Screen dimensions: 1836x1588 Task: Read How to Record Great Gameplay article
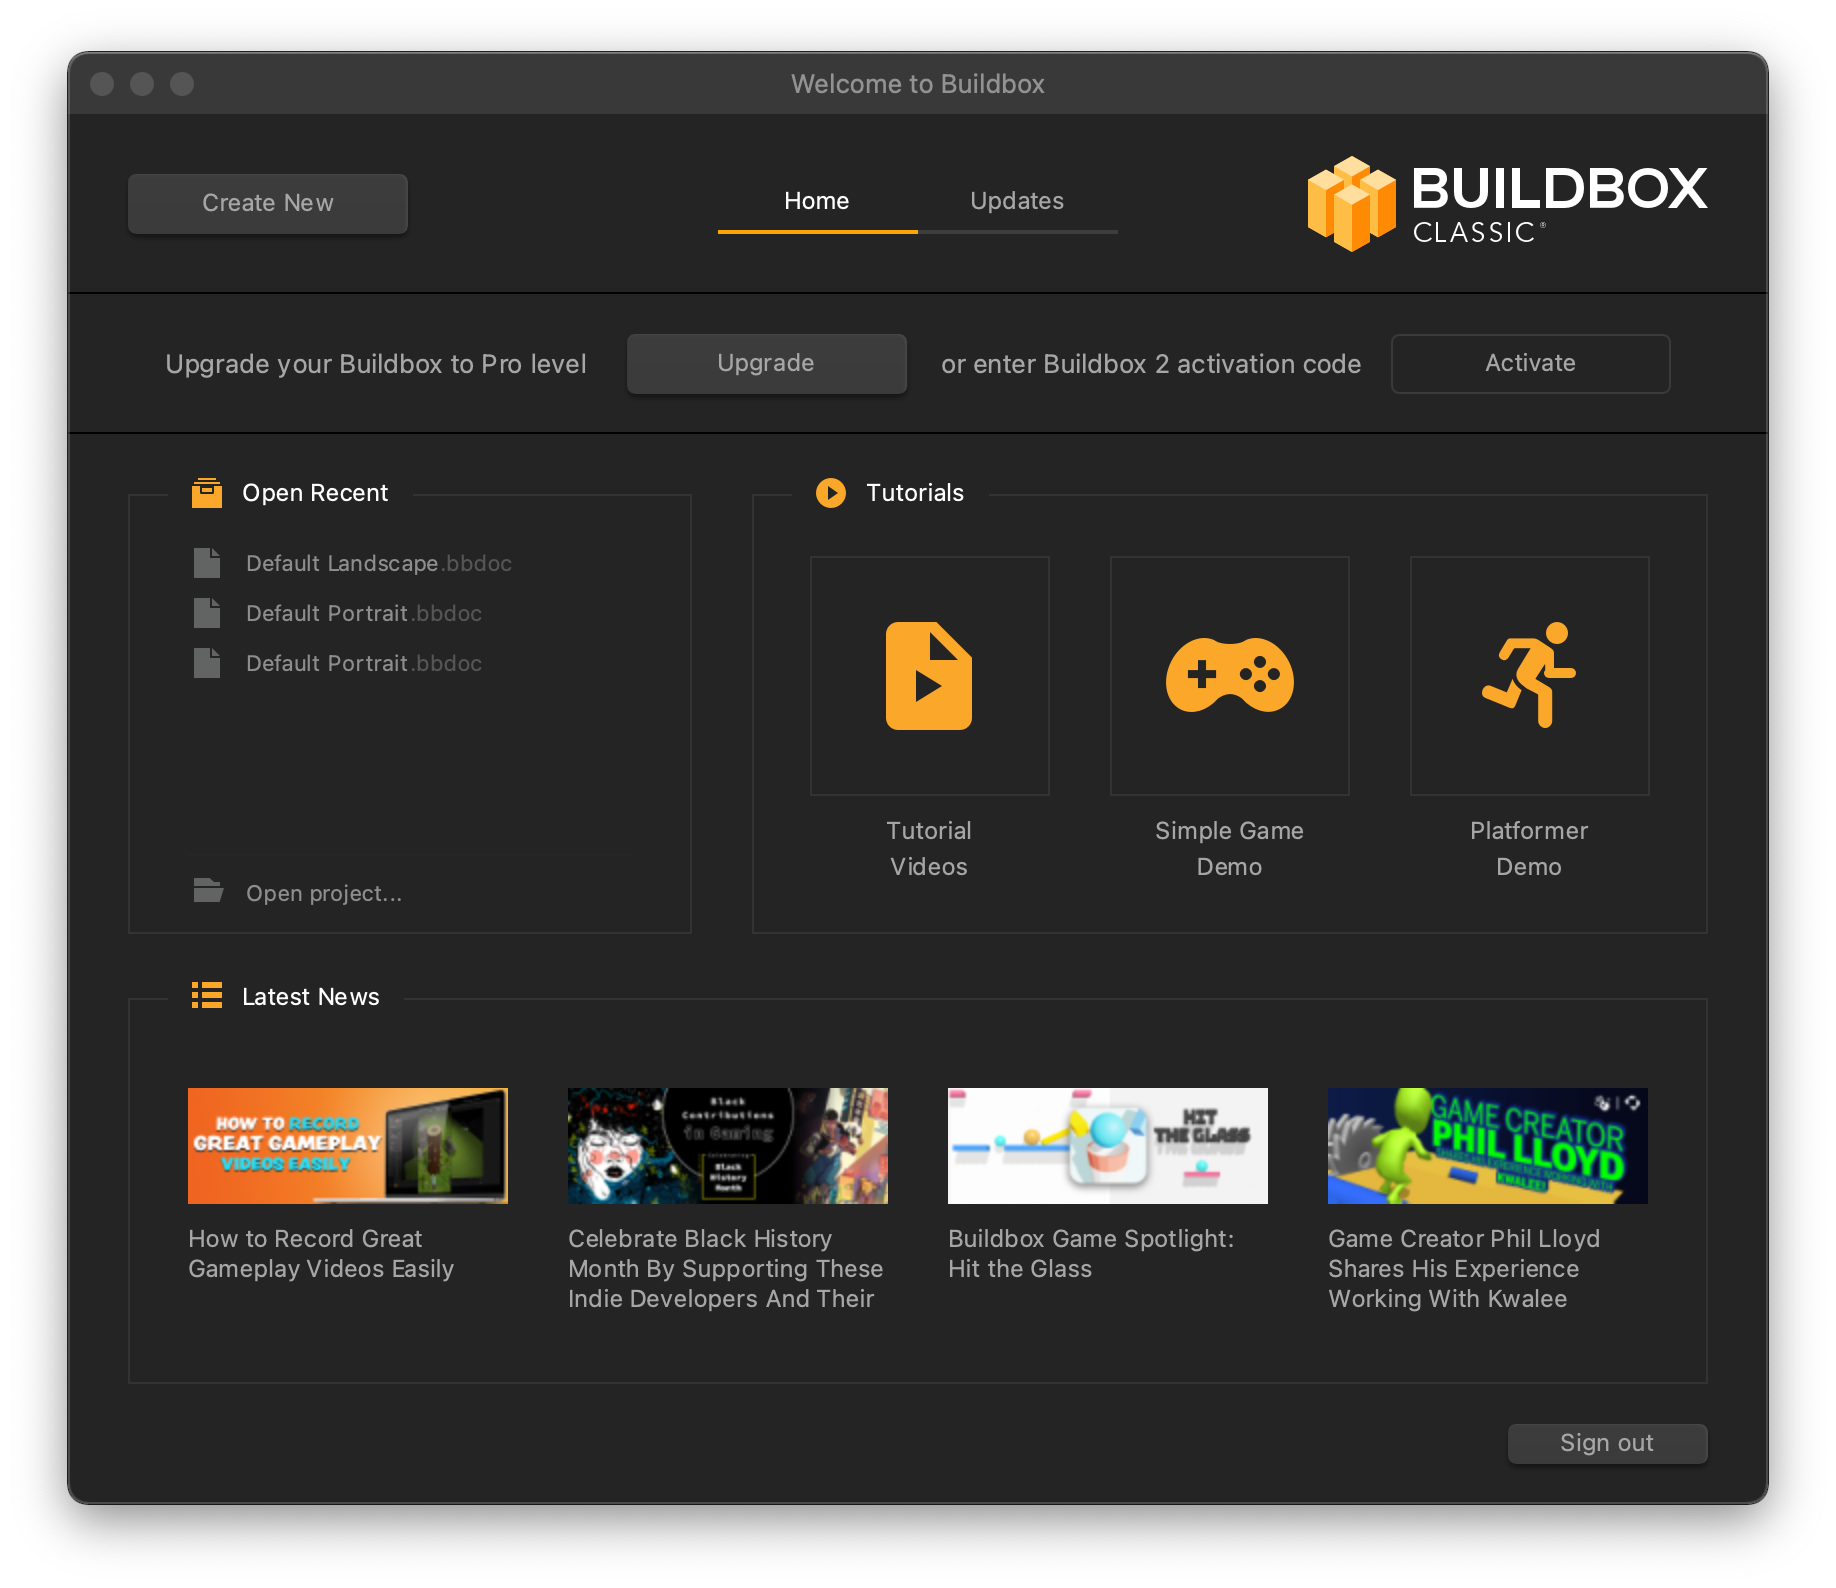click(320, 1254)
